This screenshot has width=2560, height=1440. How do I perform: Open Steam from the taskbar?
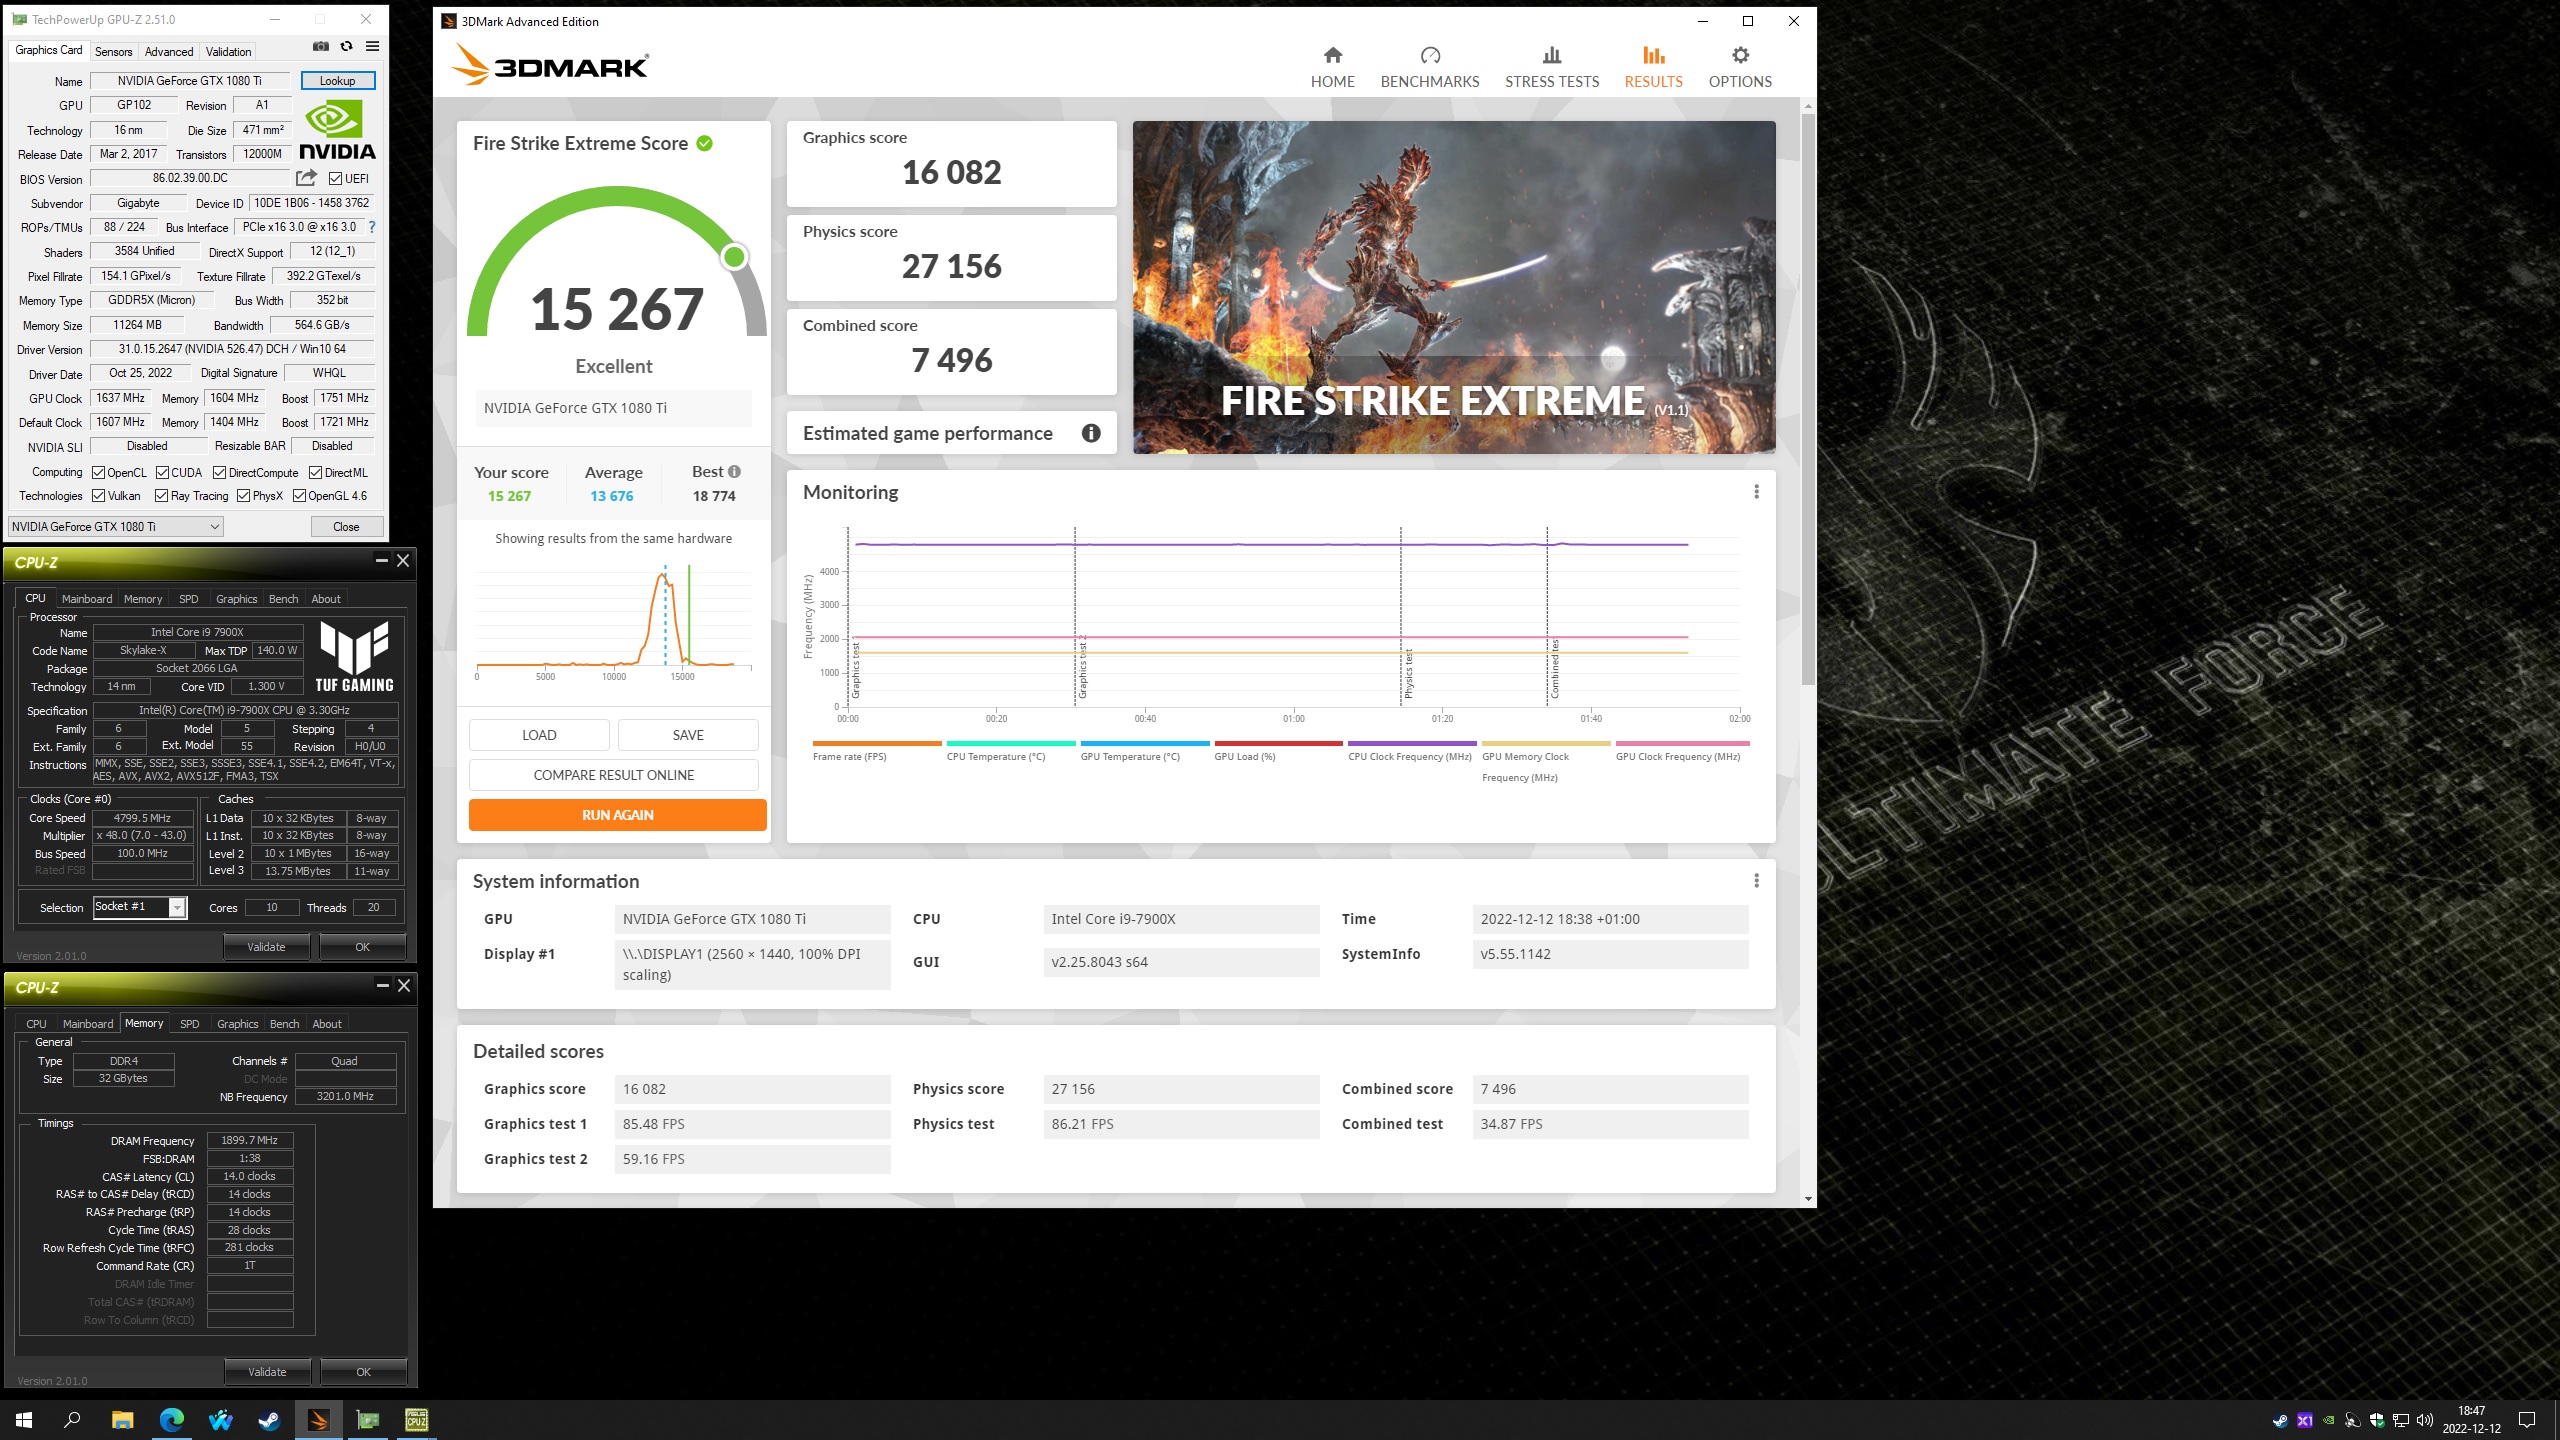(269, 1419)
